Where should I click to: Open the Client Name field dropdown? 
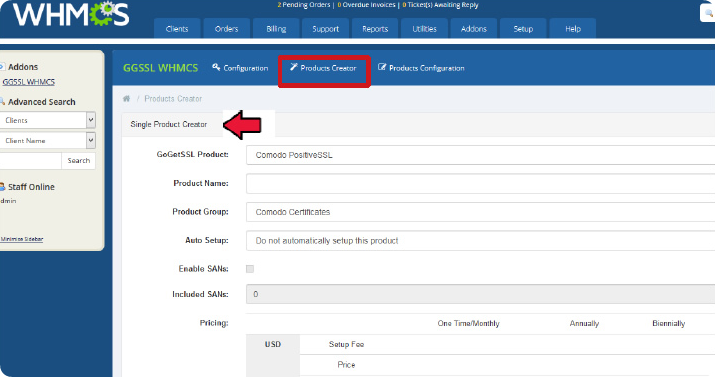click(47, 140)
